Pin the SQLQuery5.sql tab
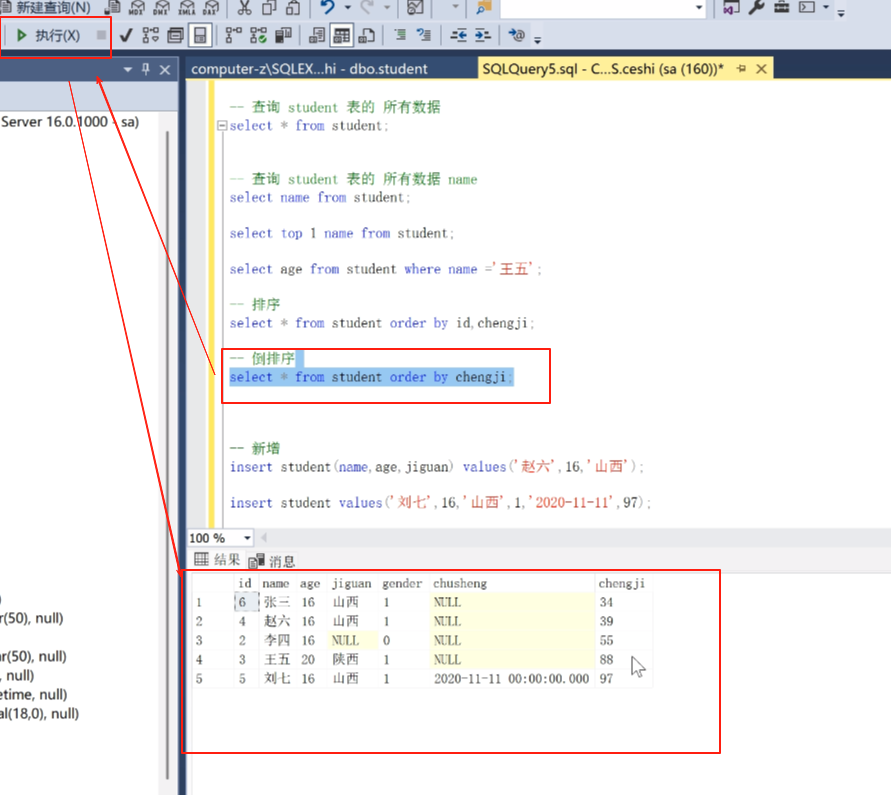This screenshot has height=795, width=891. click(742, 69)
